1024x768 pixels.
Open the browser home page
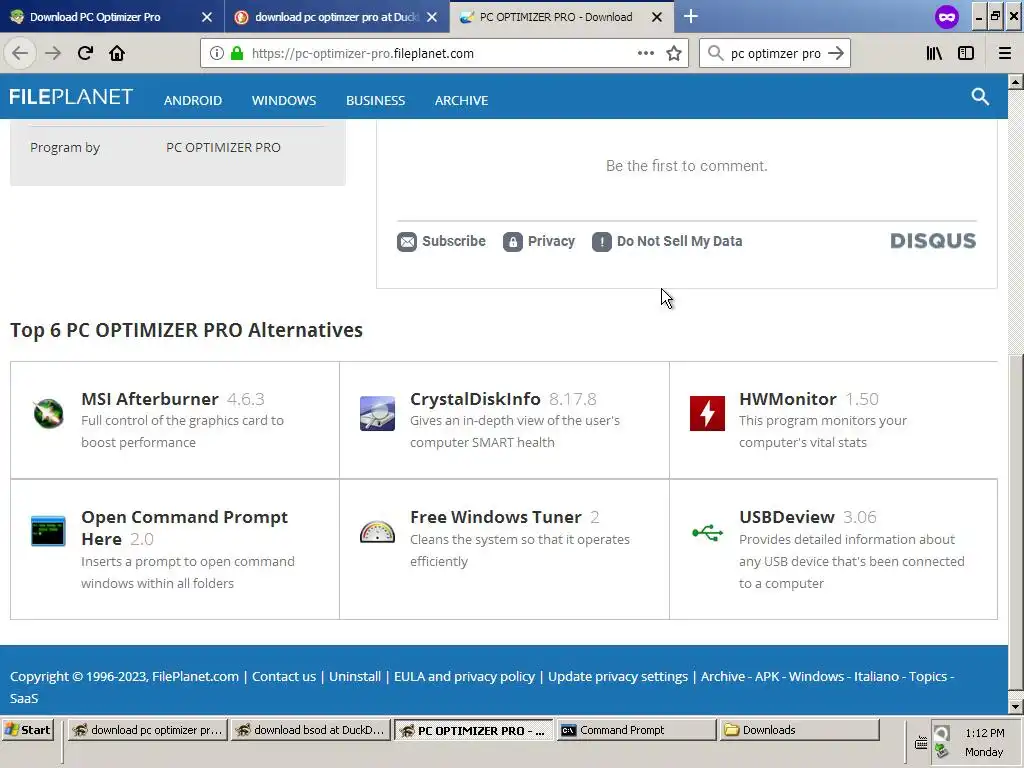click(x=117, y=53)
